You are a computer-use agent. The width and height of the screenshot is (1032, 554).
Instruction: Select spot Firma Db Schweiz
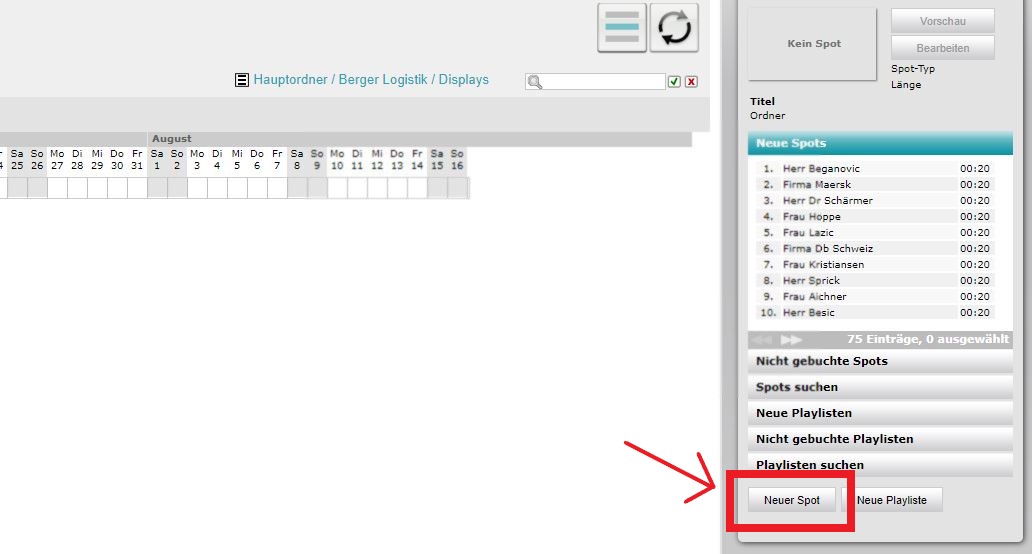(875, 249)
